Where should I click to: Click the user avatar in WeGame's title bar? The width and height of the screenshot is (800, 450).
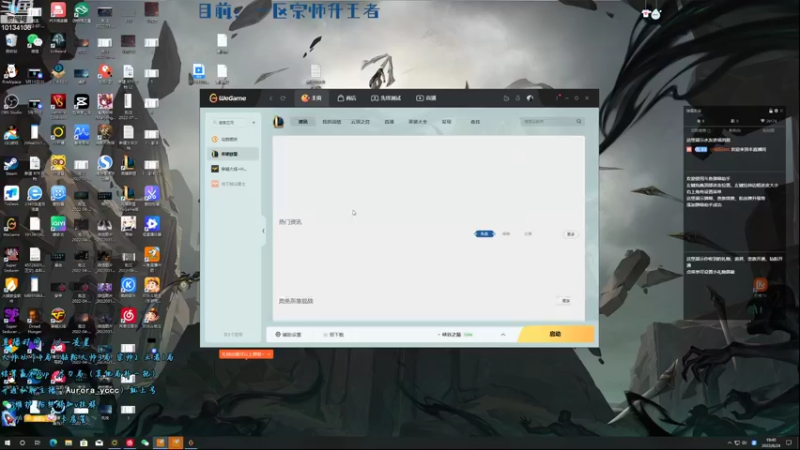pos(530,98)
